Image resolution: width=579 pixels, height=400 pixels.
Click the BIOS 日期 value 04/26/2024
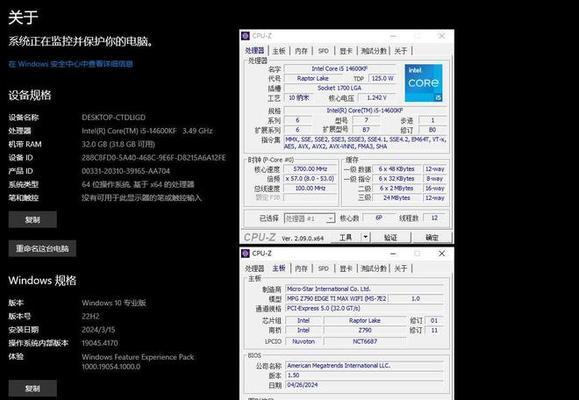365,384
